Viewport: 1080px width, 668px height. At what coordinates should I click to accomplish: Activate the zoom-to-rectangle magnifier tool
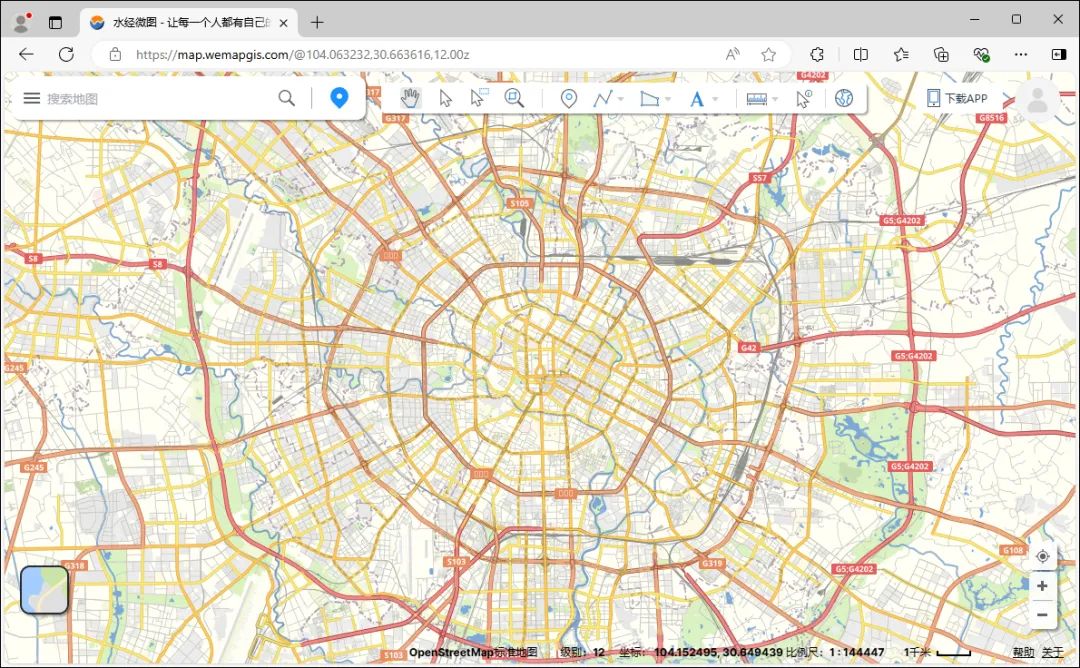click(x=514, y=98)
